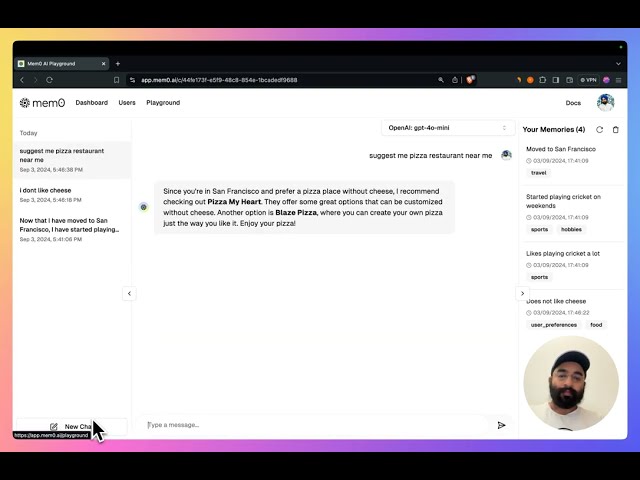Click the browser forward arrow
This screenshot has width=640, height=480.
tap(36, 80)
